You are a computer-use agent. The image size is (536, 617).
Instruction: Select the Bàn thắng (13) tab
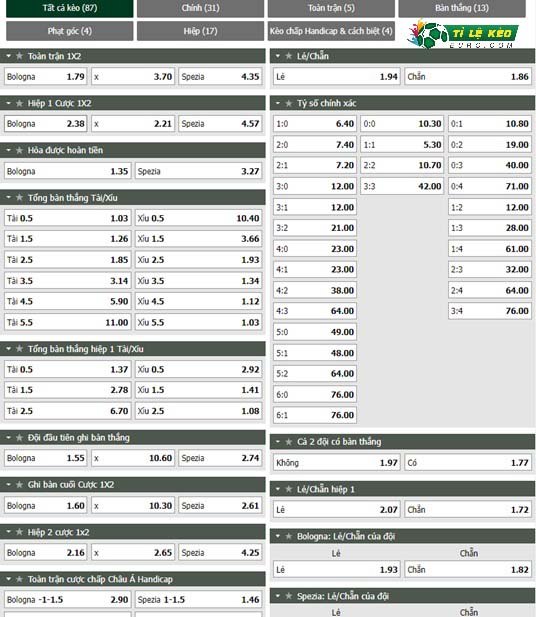(462, 8)
